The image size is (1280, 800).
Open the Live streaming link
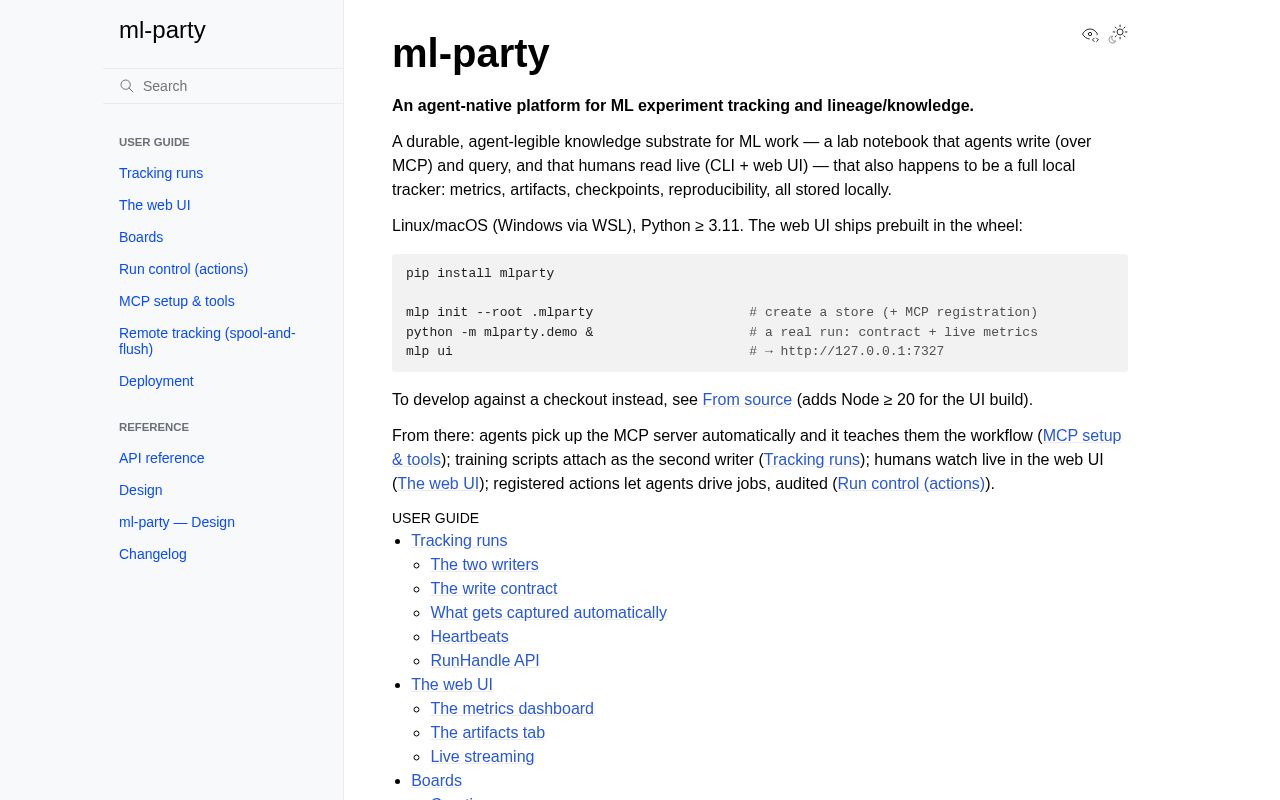pyautogui.click(x=482, y=757)
